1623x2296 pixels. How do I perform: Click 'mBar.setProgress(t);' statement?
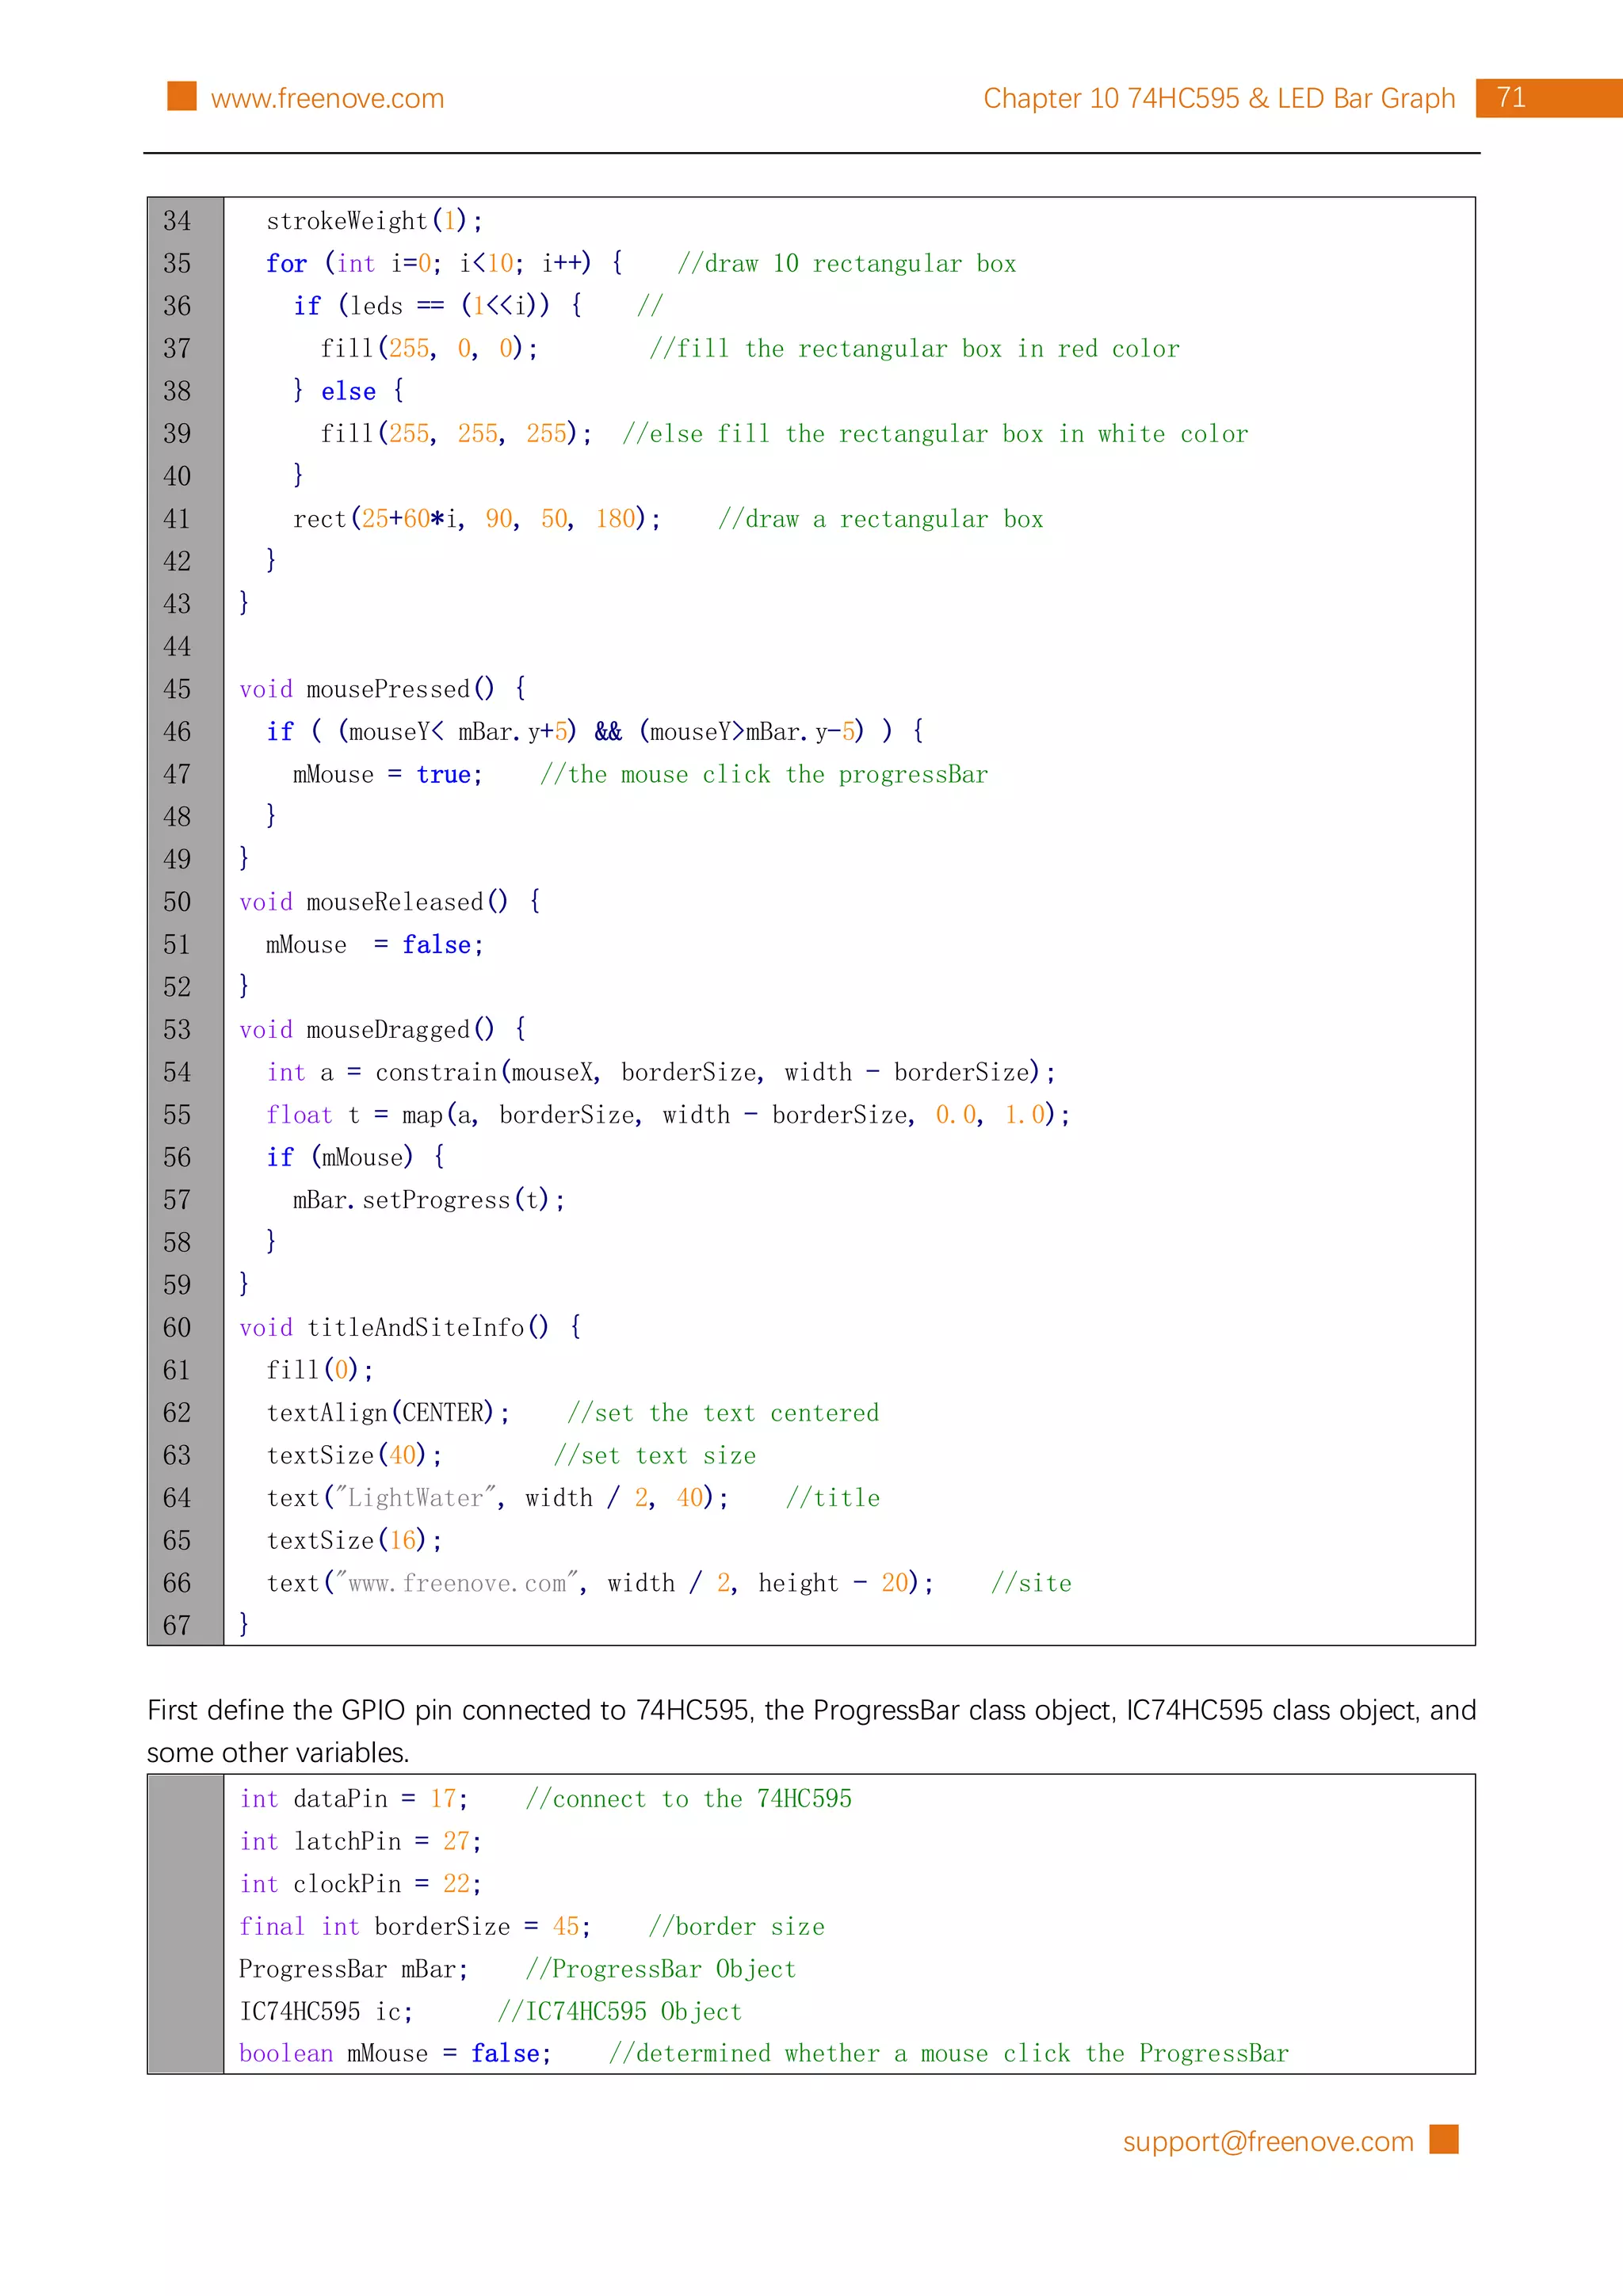(429, 1200)
